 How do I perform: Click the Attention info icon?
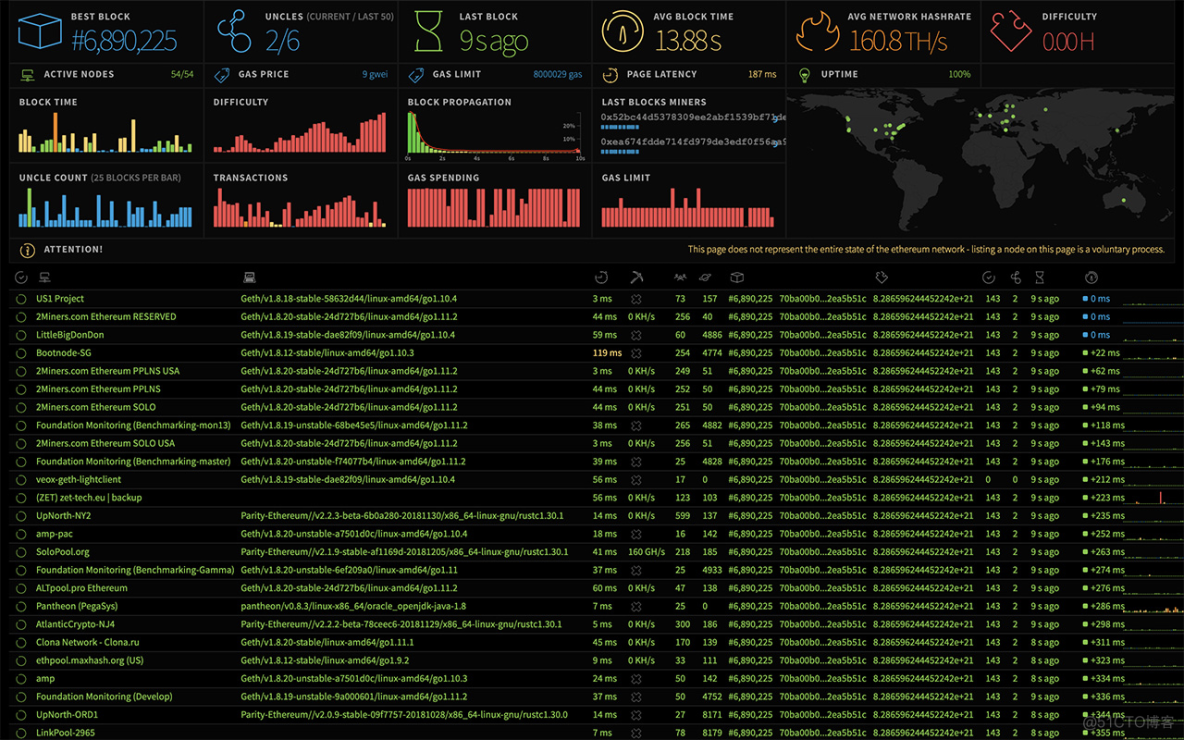tap(27, 250)
